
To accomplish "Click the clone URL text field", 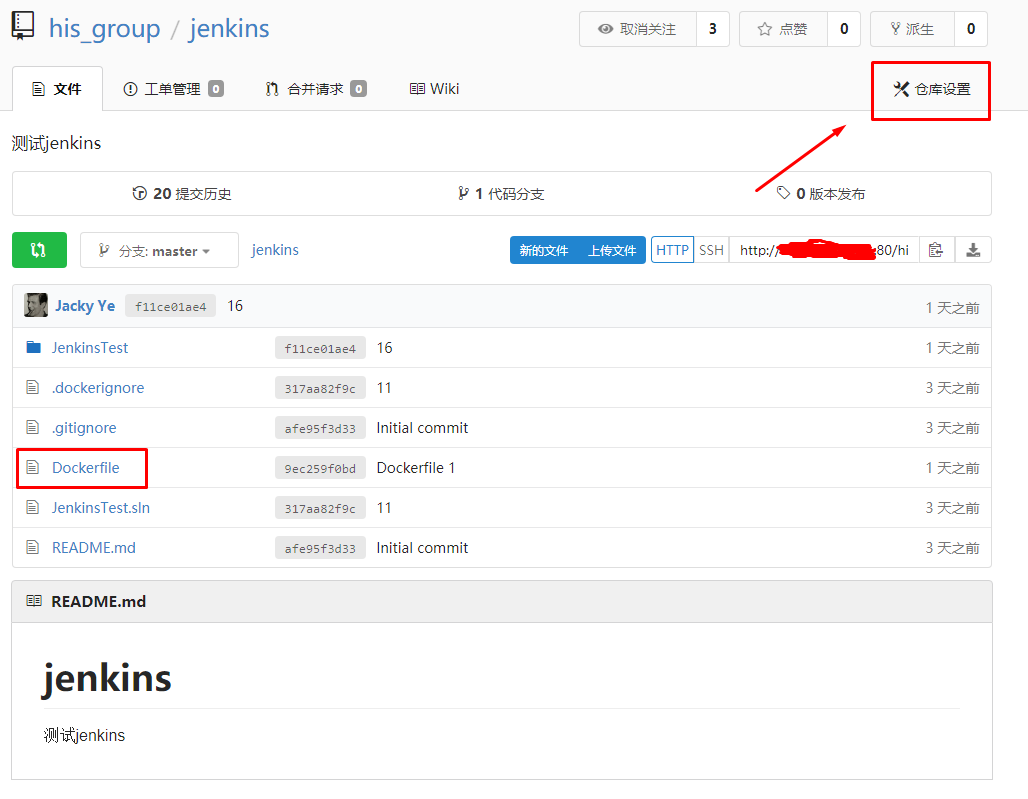I will click(x=824, y=250).
